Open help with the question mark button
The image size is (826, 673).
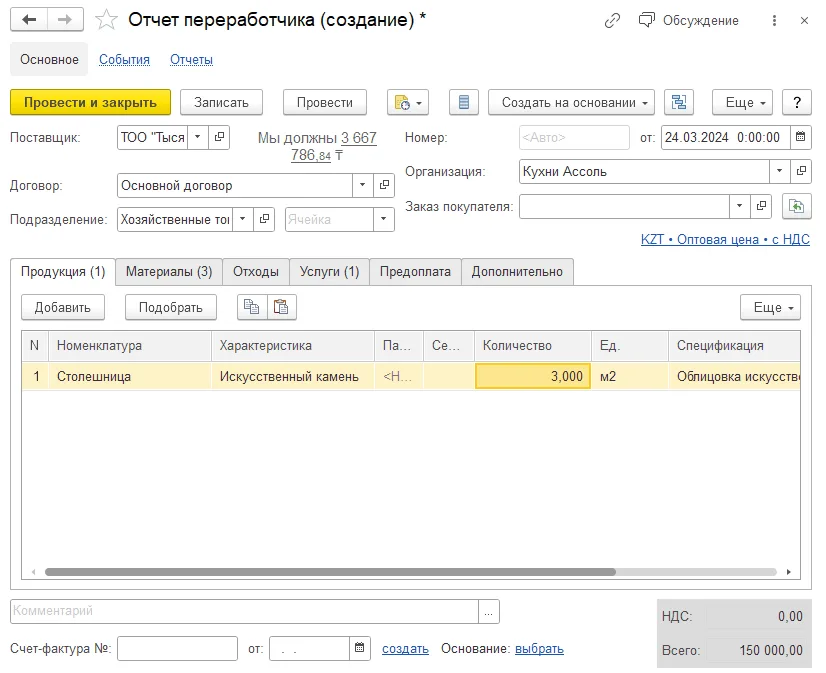(797, 102)
